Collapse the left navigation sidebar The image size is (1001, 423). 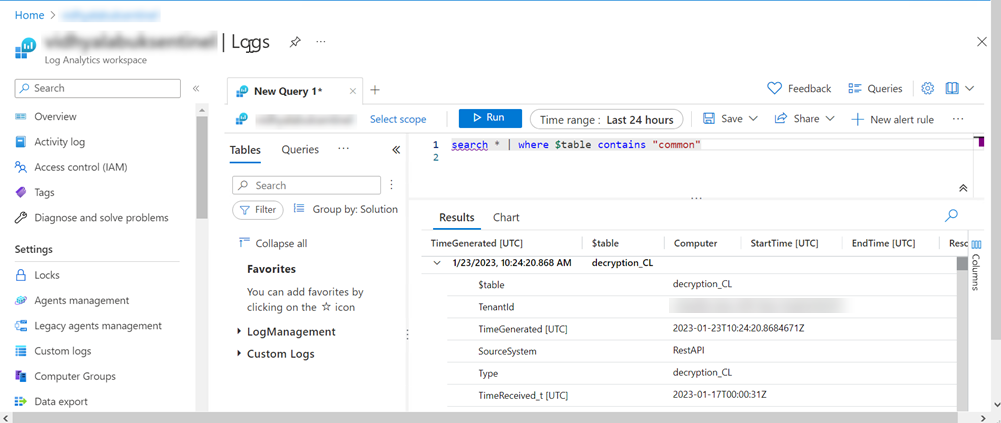coord(196,89)
